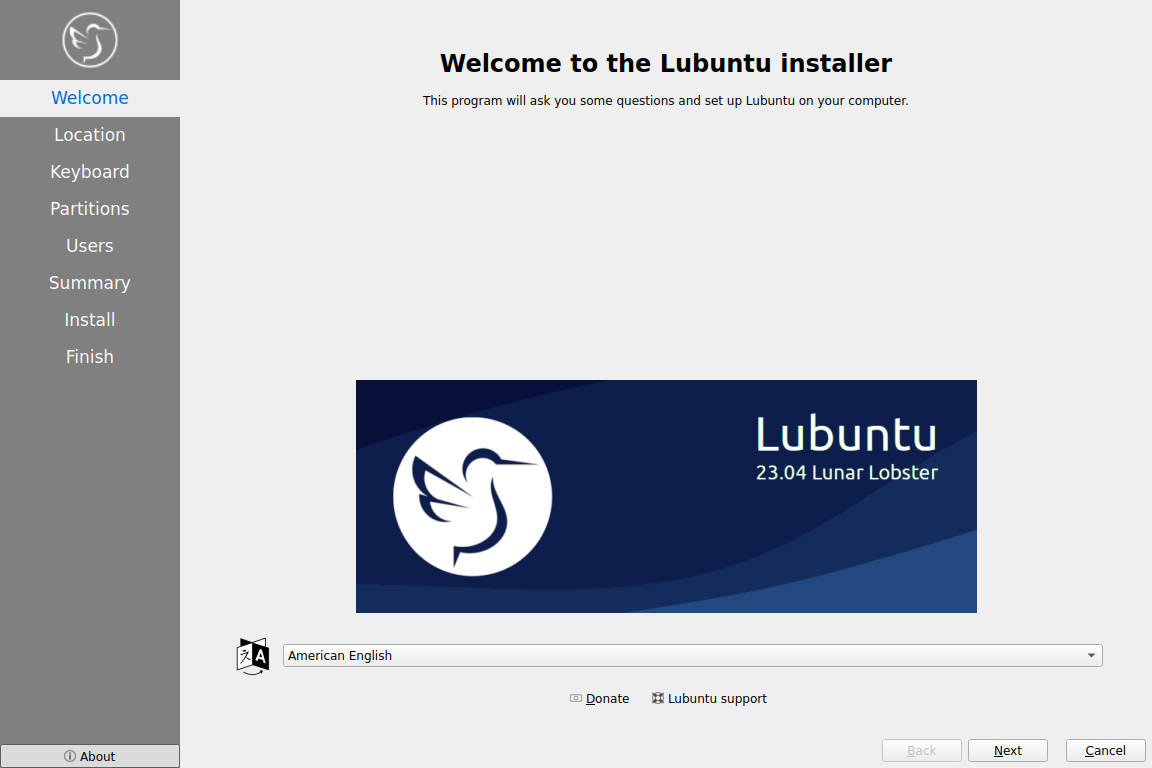Click the Lubuntu hummingbird logo in sidebar

click(x=90, y=40)
